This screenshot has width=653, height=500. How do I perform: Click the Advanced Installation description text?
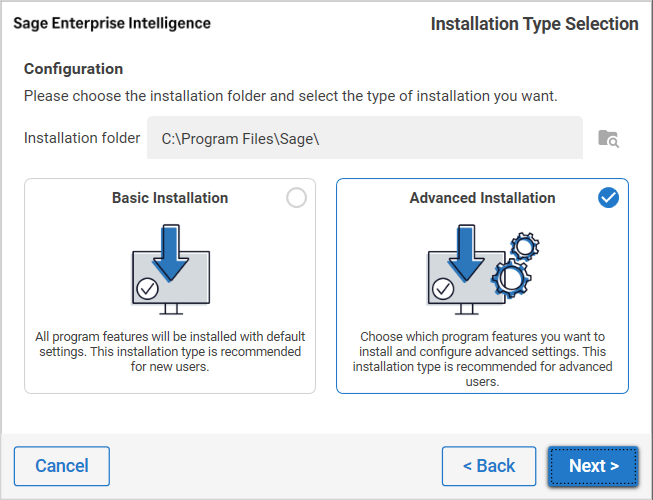(482, 359)
